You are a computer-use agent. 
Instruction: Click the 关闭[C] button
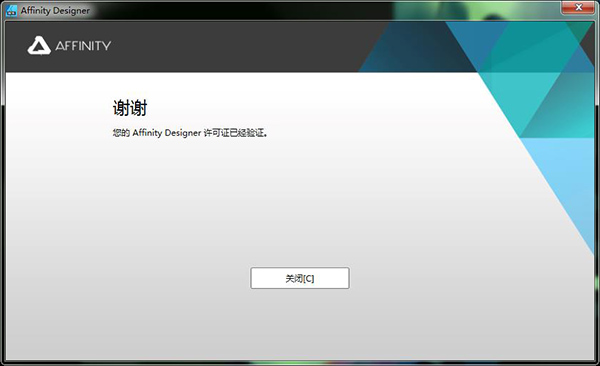tap(300, 278)
